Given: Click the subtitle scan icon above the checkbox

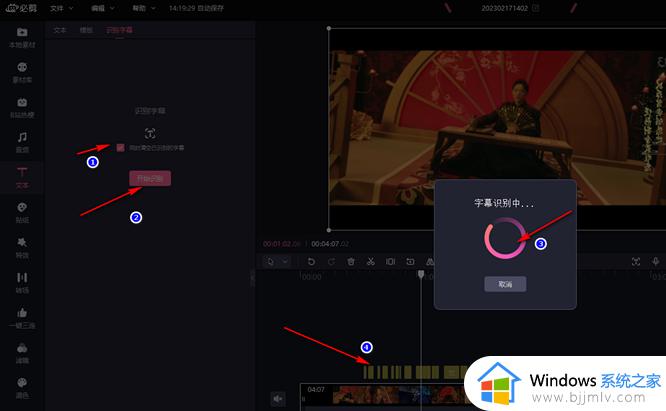Looking at the screenshot, I should click(150, 133).
